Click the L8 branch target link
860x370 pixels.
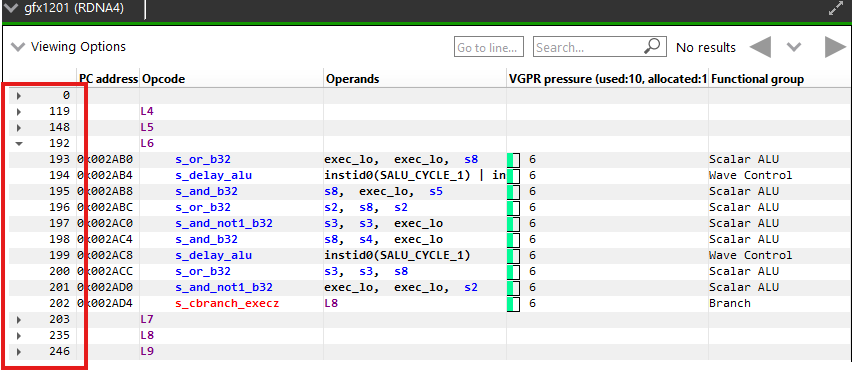(331, 303)
